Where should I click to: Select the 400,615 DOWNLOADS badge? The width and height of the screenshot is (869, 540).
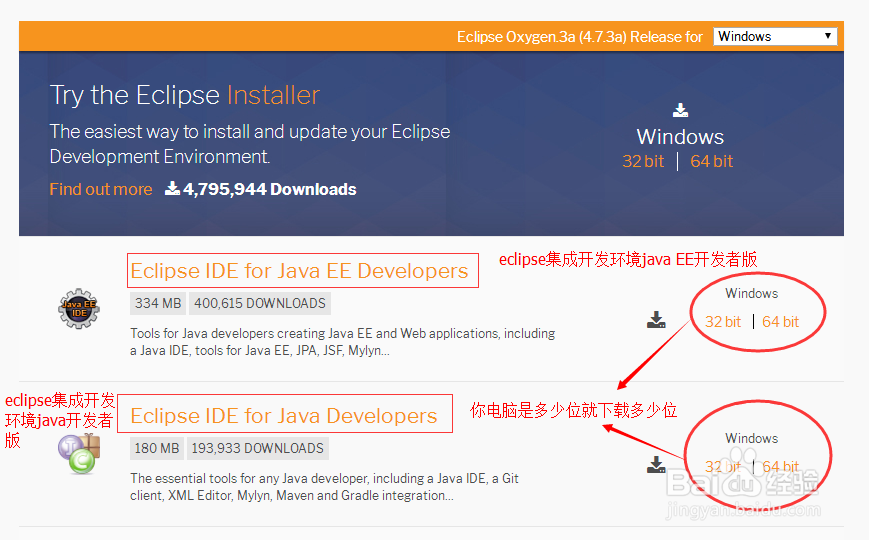(x=260, y=303)
